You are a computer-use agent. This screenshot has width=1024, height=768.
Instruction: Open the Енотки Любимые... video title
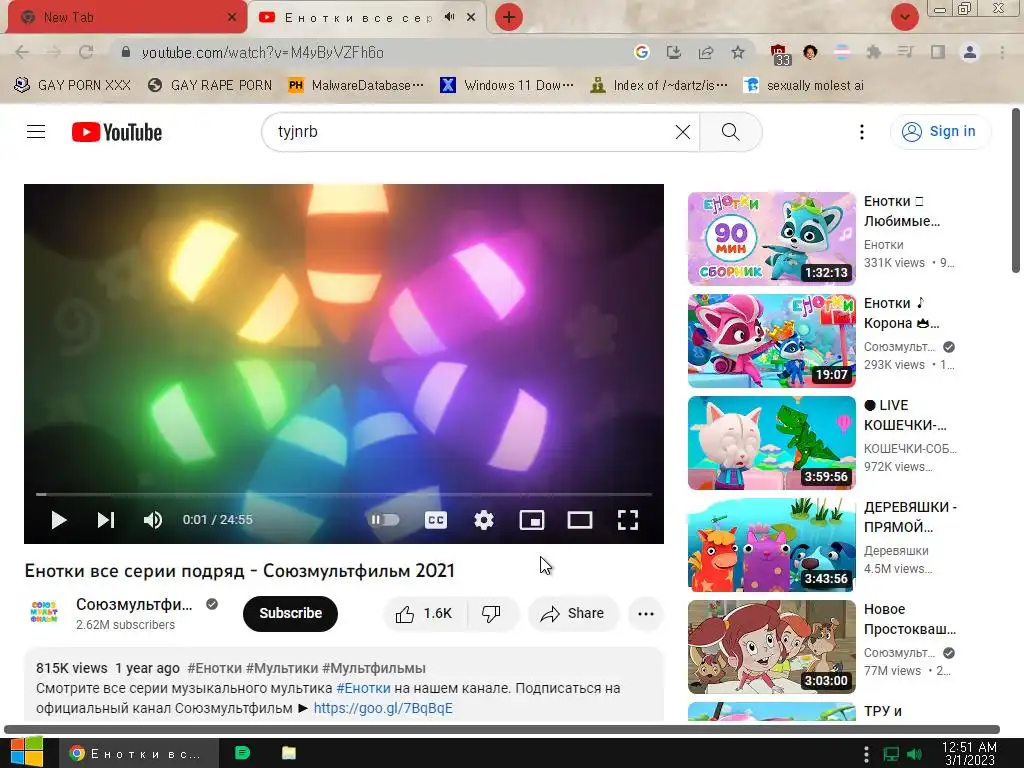[902, 211]
